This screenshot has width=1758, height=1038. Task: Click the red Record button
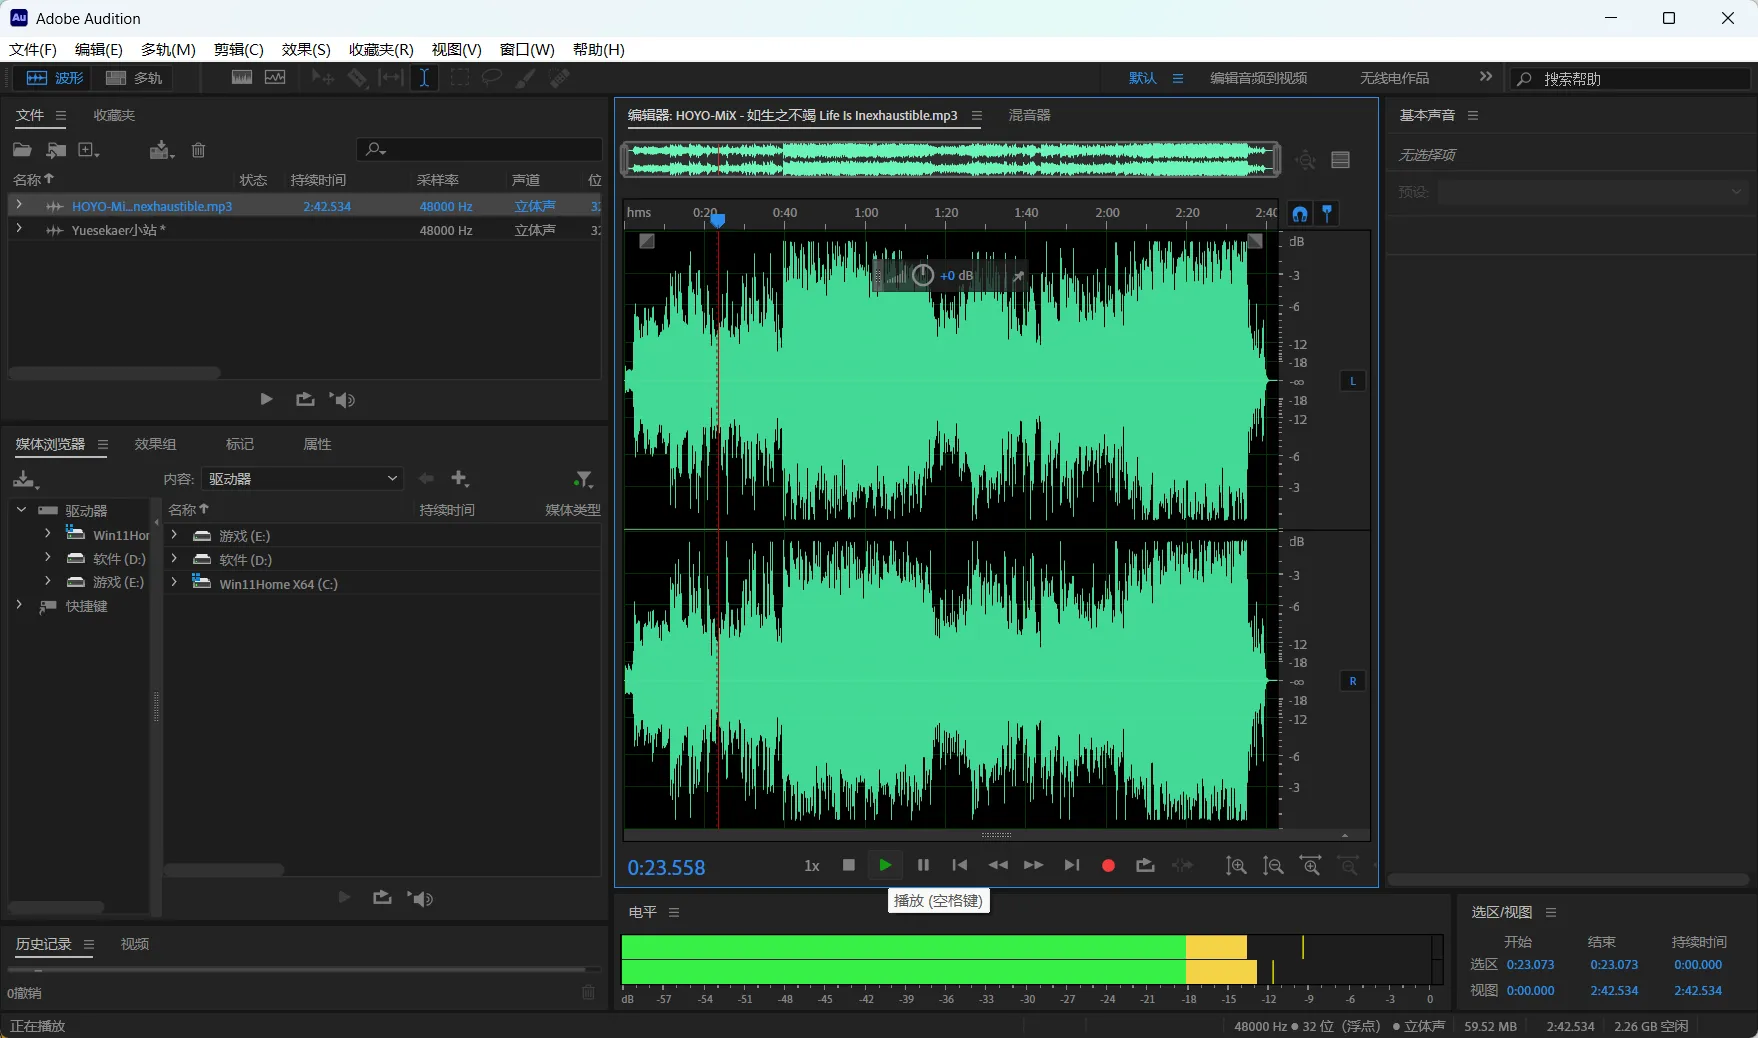pyautogui.click(x=1108, y=865)
